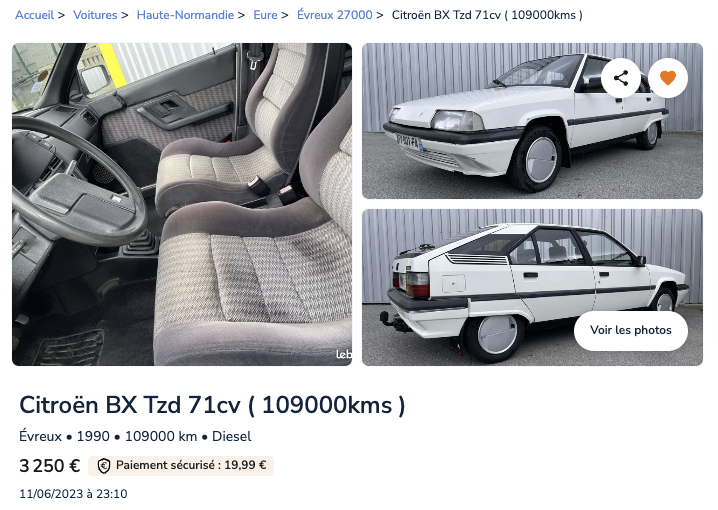The image size is (718, 510).
Task: Click the share icon on the photo
Action: pos(620,78)
